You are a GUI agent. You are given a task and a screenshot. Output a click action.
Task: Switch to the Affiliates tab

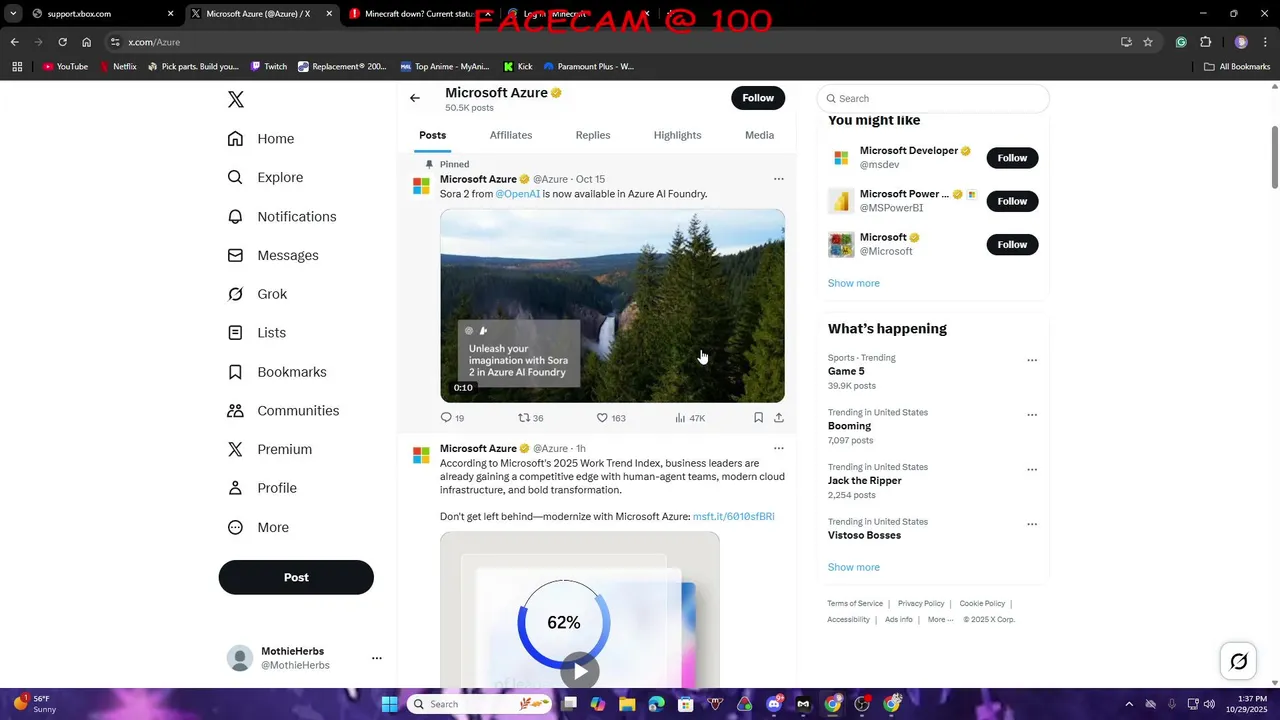coord(511,135)
